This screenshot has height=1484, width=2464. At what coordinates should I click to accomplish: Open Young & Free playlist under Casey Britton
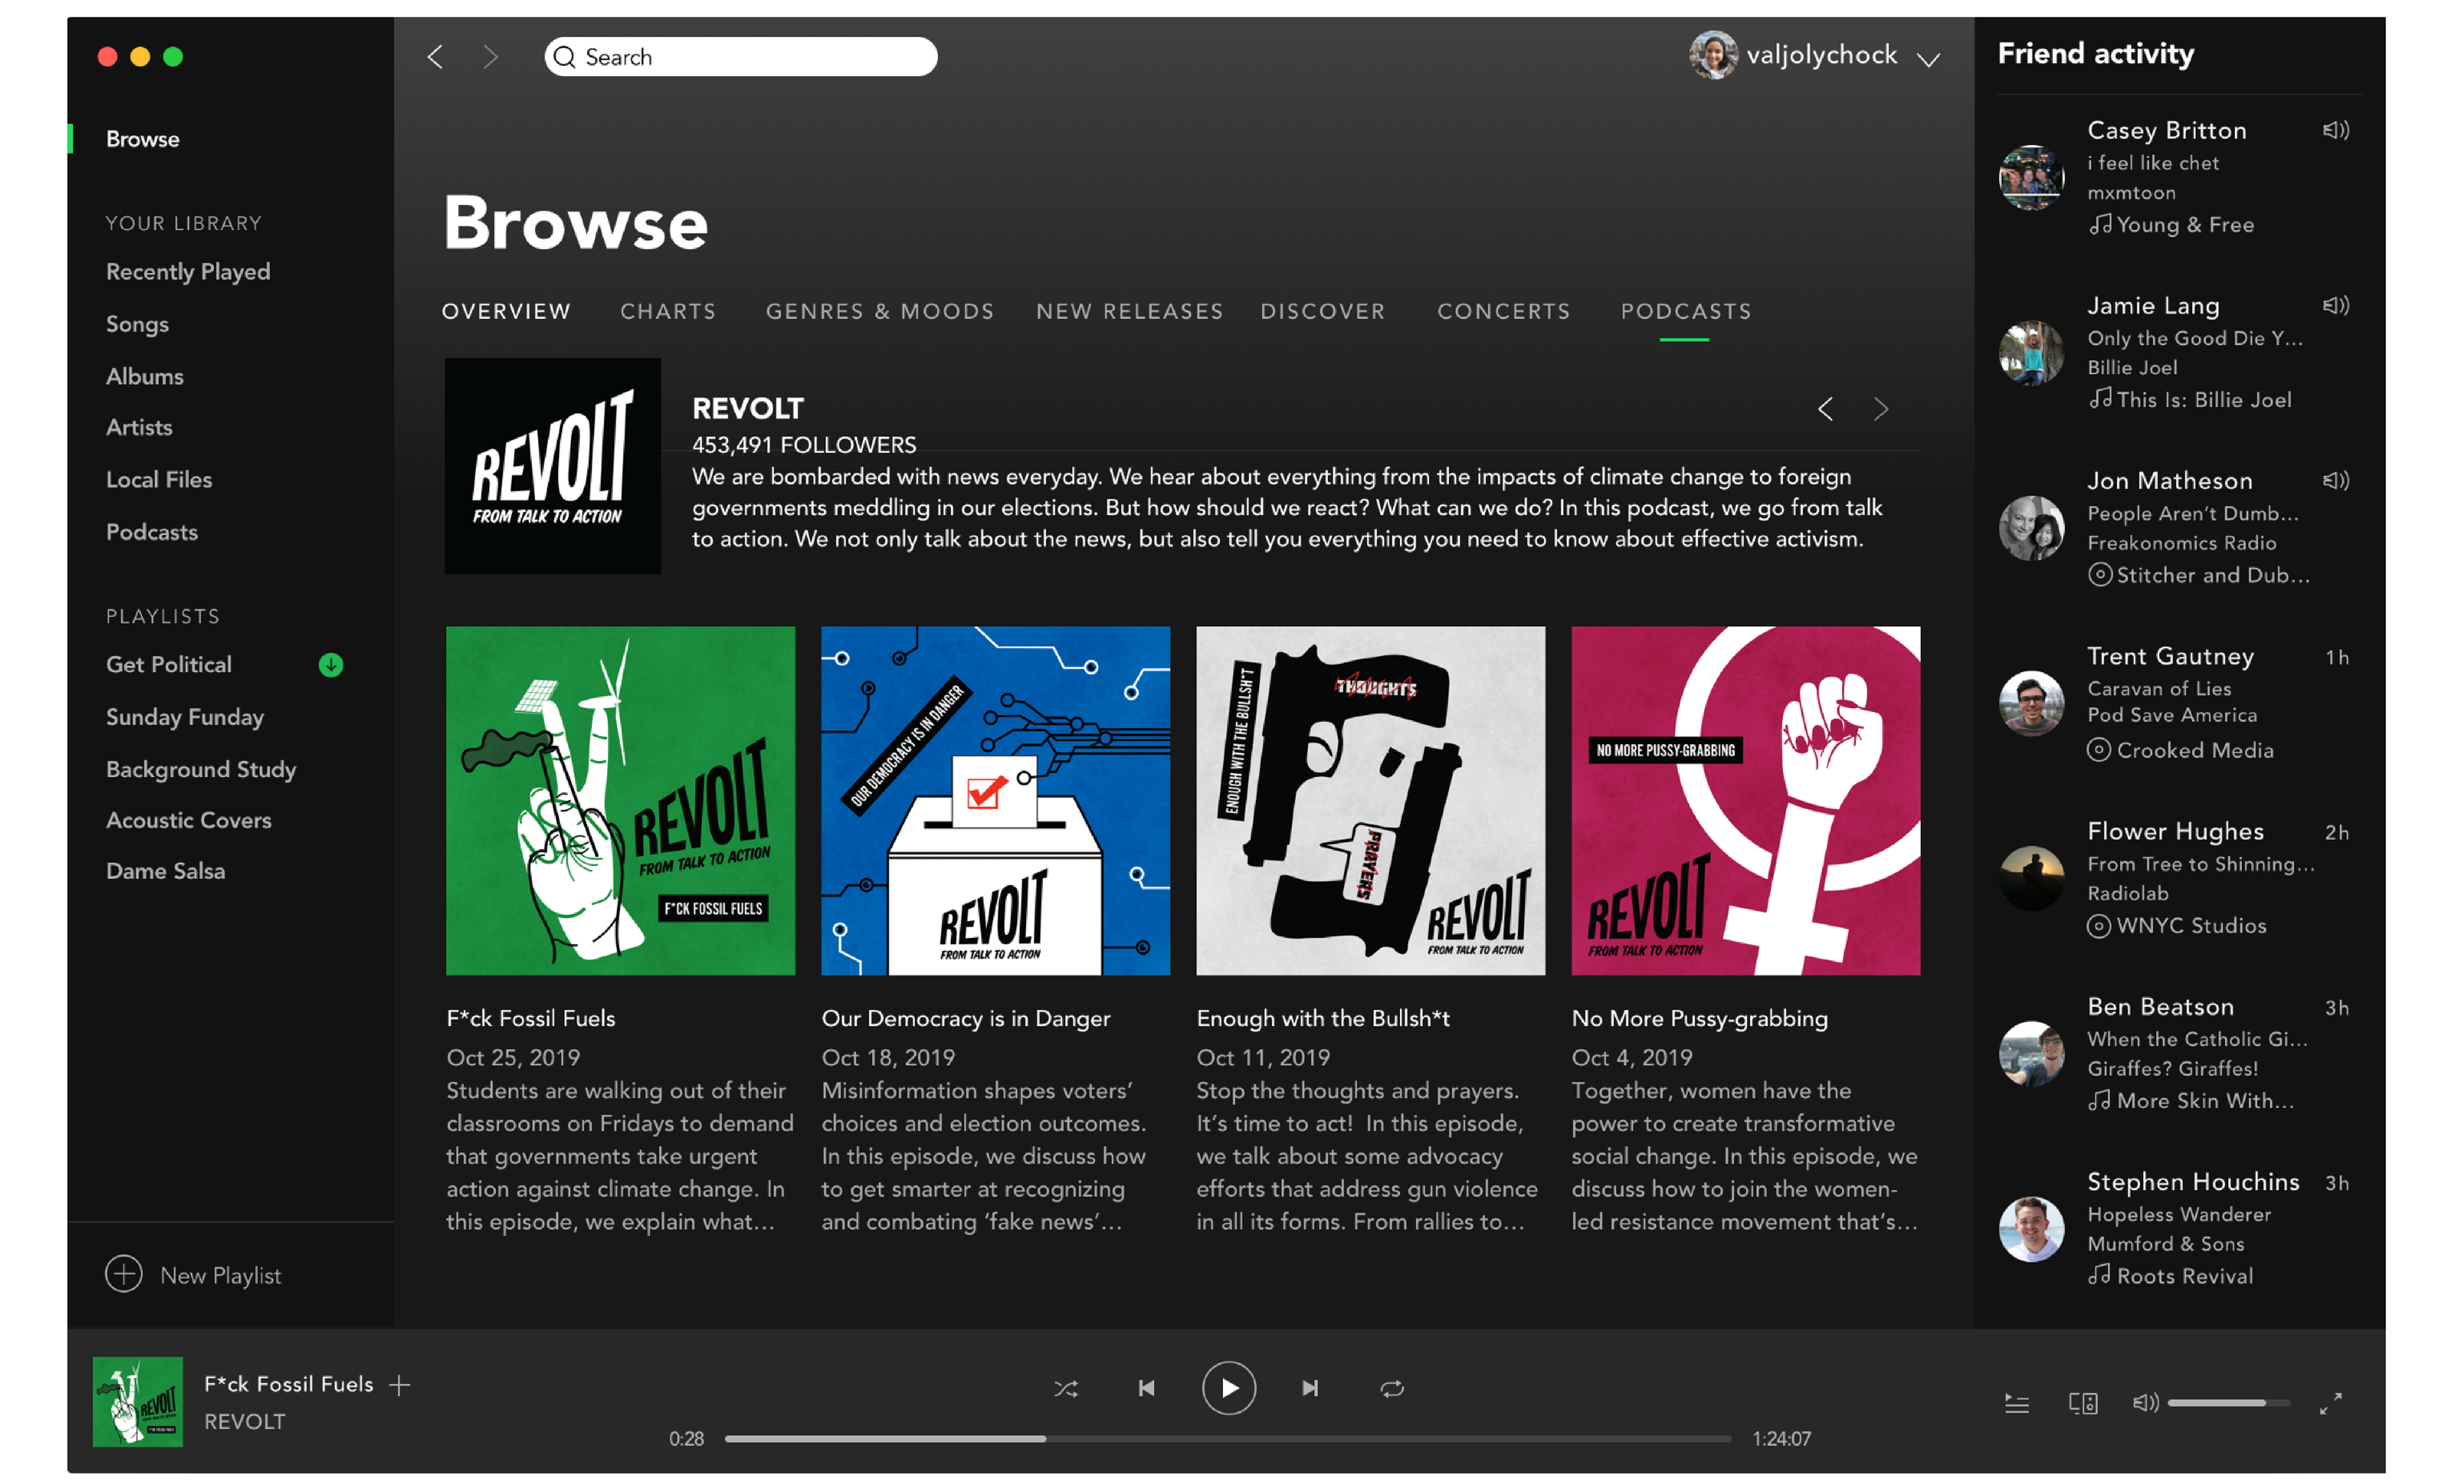pyautogui.click(x=2172, y=225)
